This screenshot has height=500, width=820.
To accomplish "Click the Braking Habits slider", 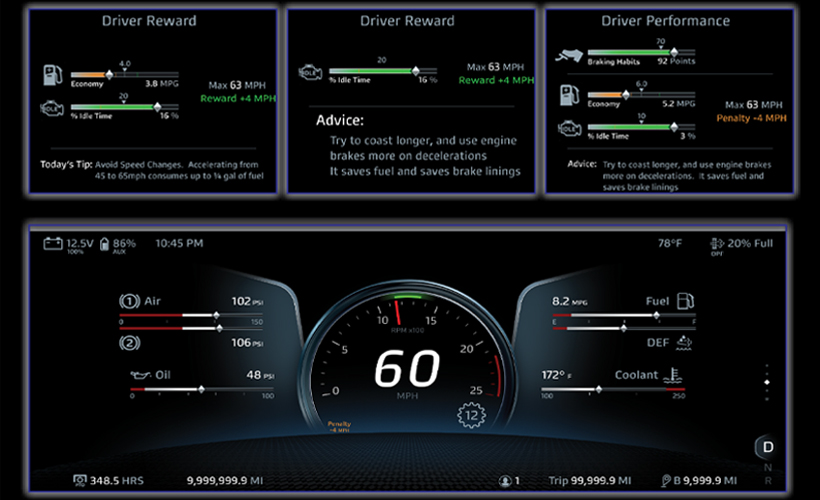I will [642, 52].
